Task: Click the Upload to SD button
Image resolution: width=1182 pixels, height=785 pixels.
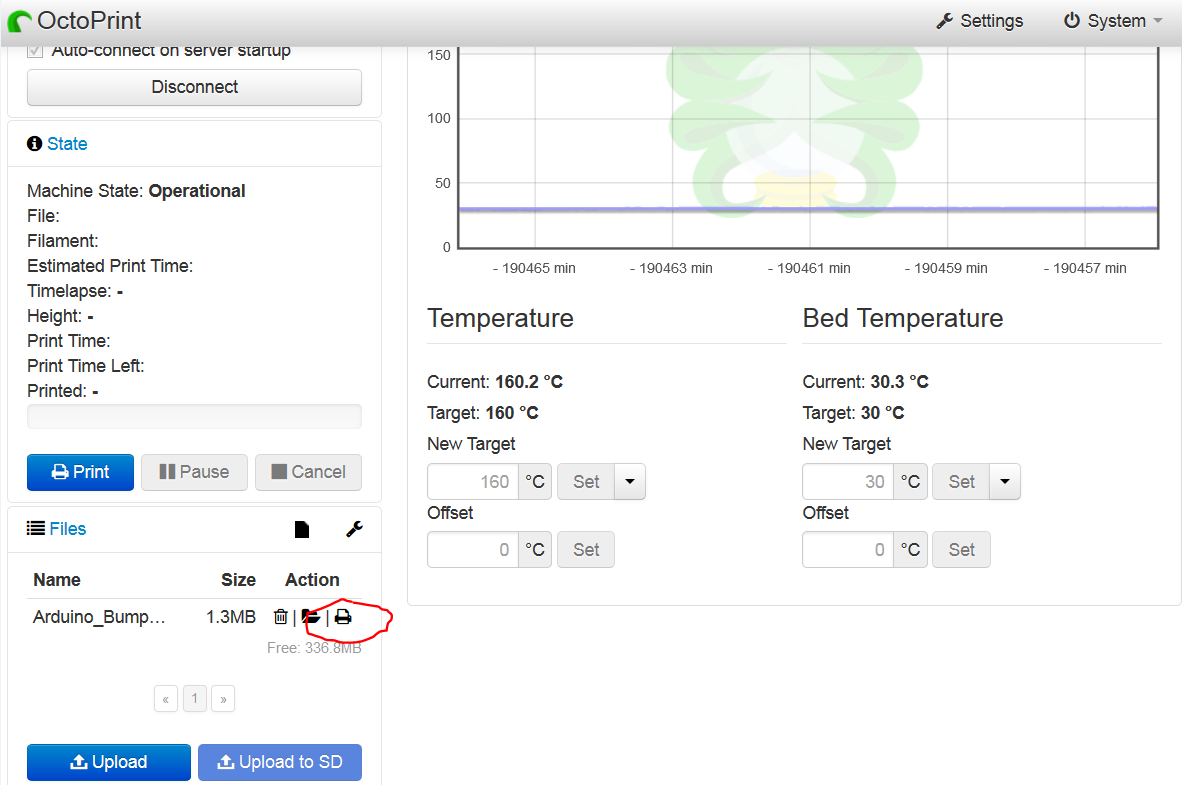Action: click(280, 762)
